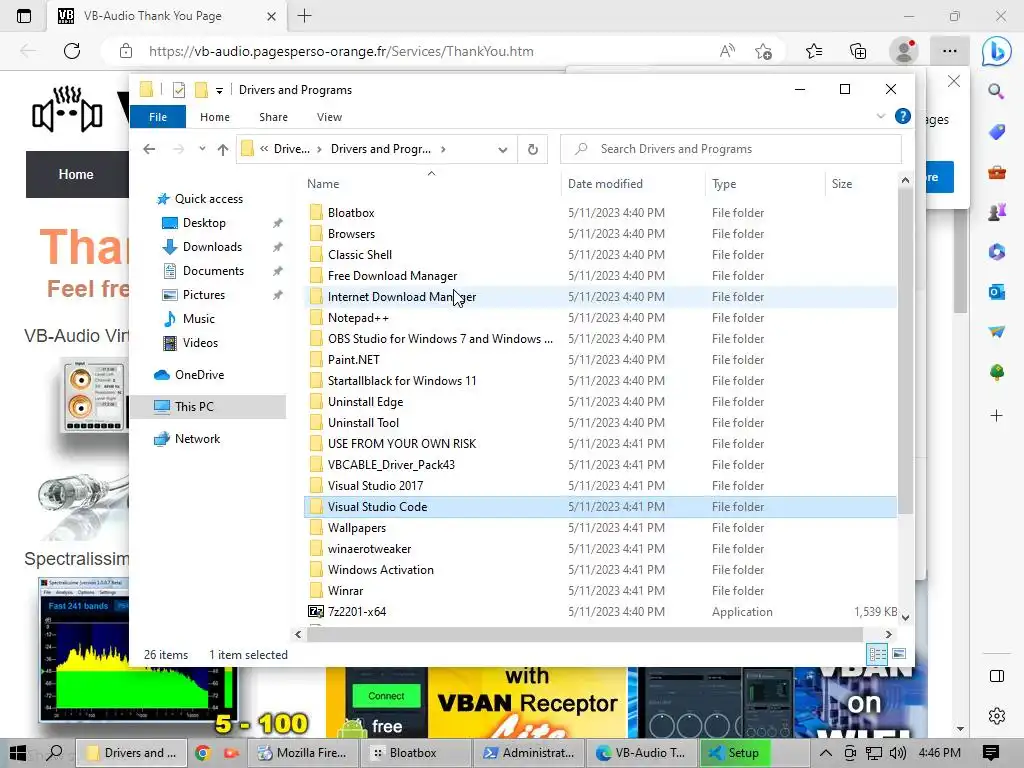
Task: Open Edge Settings and more menu
Action: pyautogui.click(x=950, y=51)
